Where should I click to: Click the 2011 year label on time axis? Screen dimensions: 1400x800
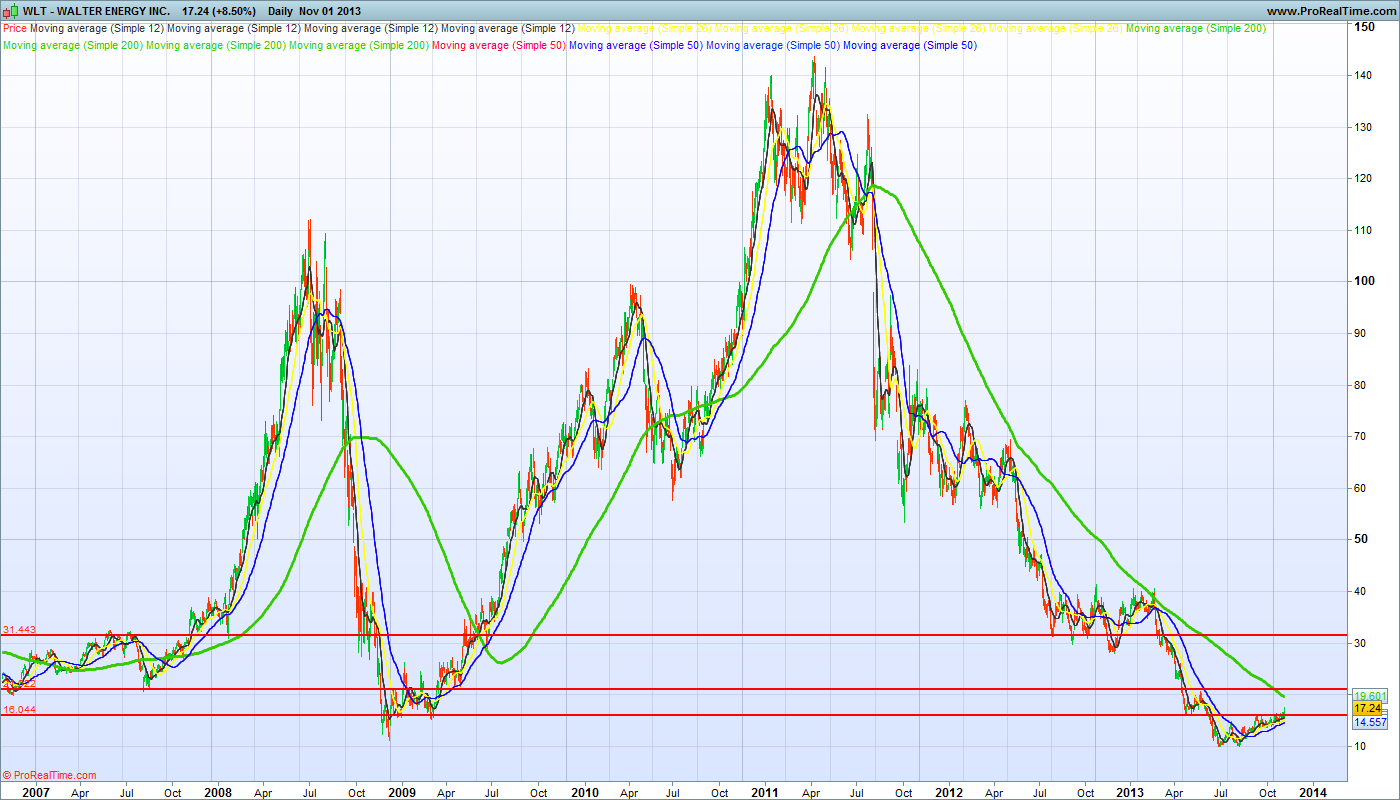pos(766,792)
